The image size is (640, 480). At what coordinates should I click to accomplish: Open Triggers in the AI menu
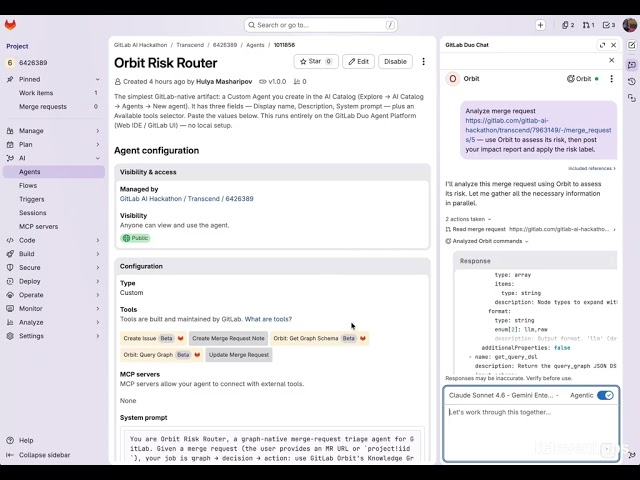pos(53,199)
